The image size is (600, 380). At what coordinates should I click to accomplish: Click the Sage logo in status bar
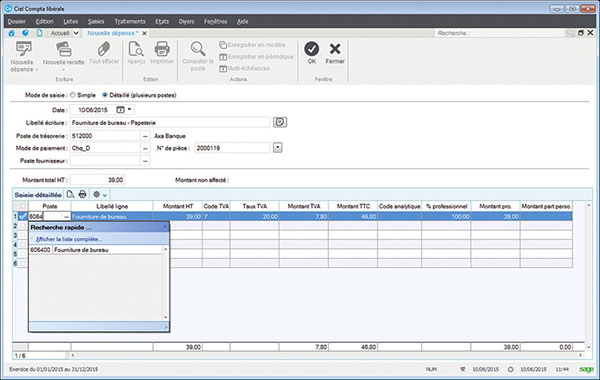coord(586,369)
